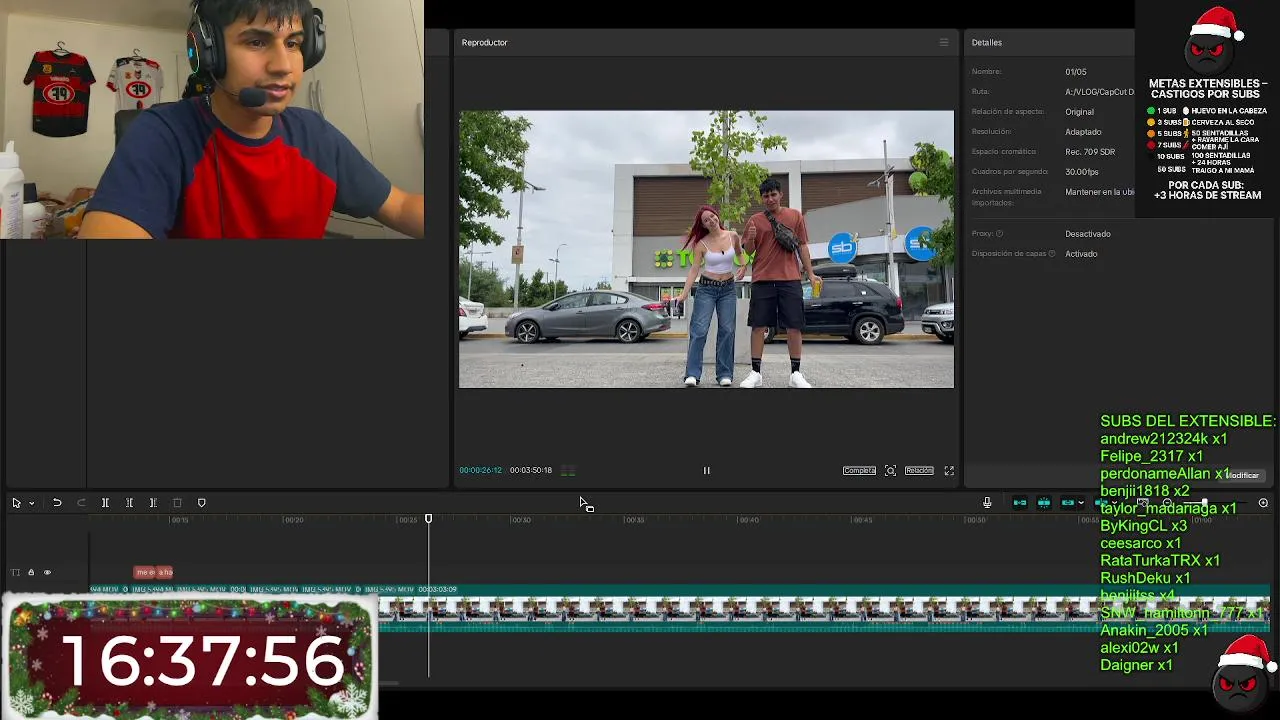Click the current timecode 00:00:26:12
This screenshot has width=1280, height=720.
pyautogui.click(x=480, y=470)
